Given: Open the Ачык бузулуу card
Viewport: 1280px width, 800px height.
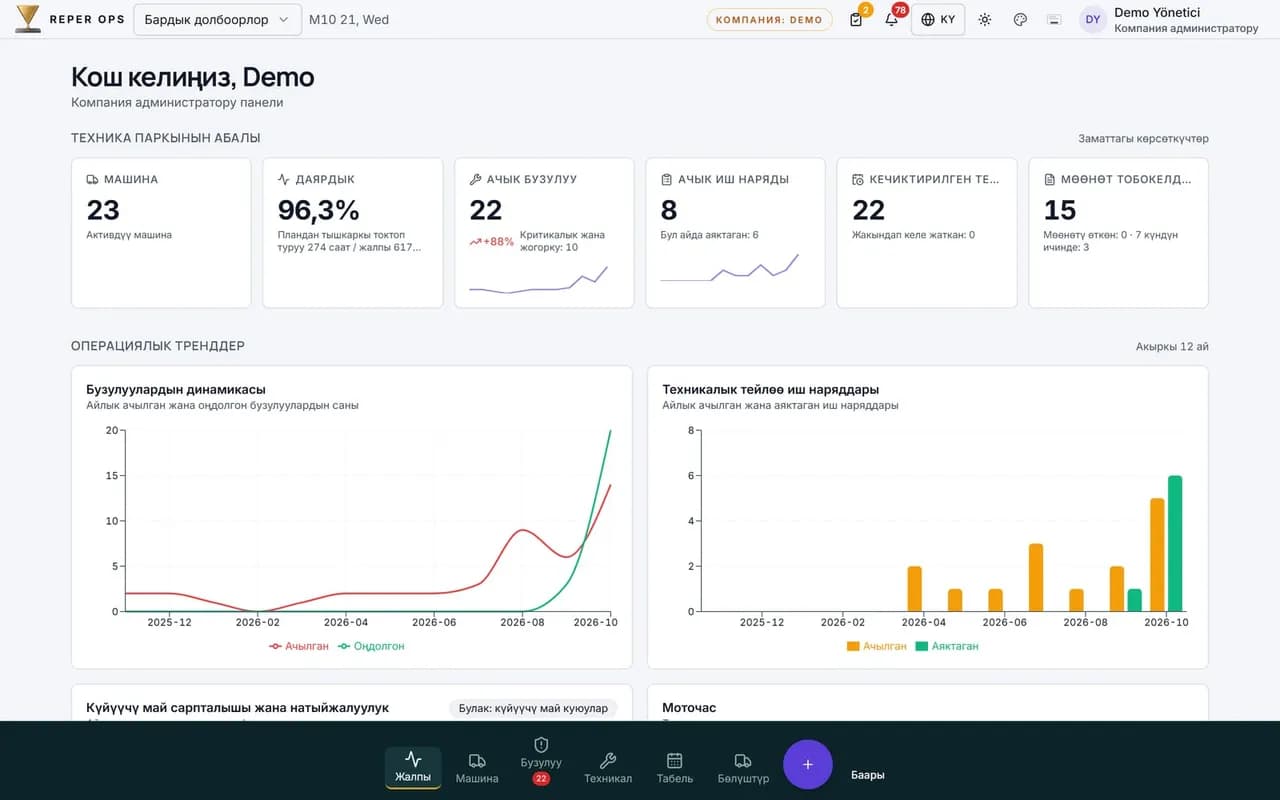Looking at the screenshot, I should [544, 232].
